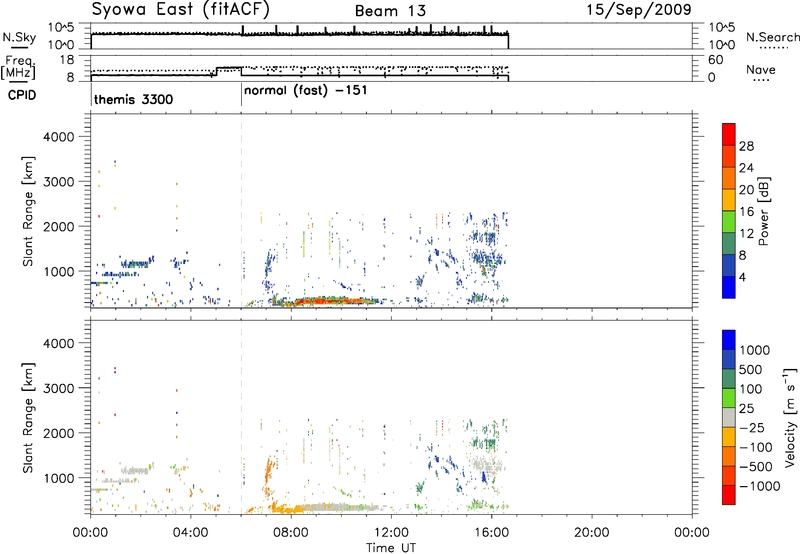The width and height of the screenshot is (800, 554).
Task: Click the '60' tick on the Nave axis
Action: point(715,60)
